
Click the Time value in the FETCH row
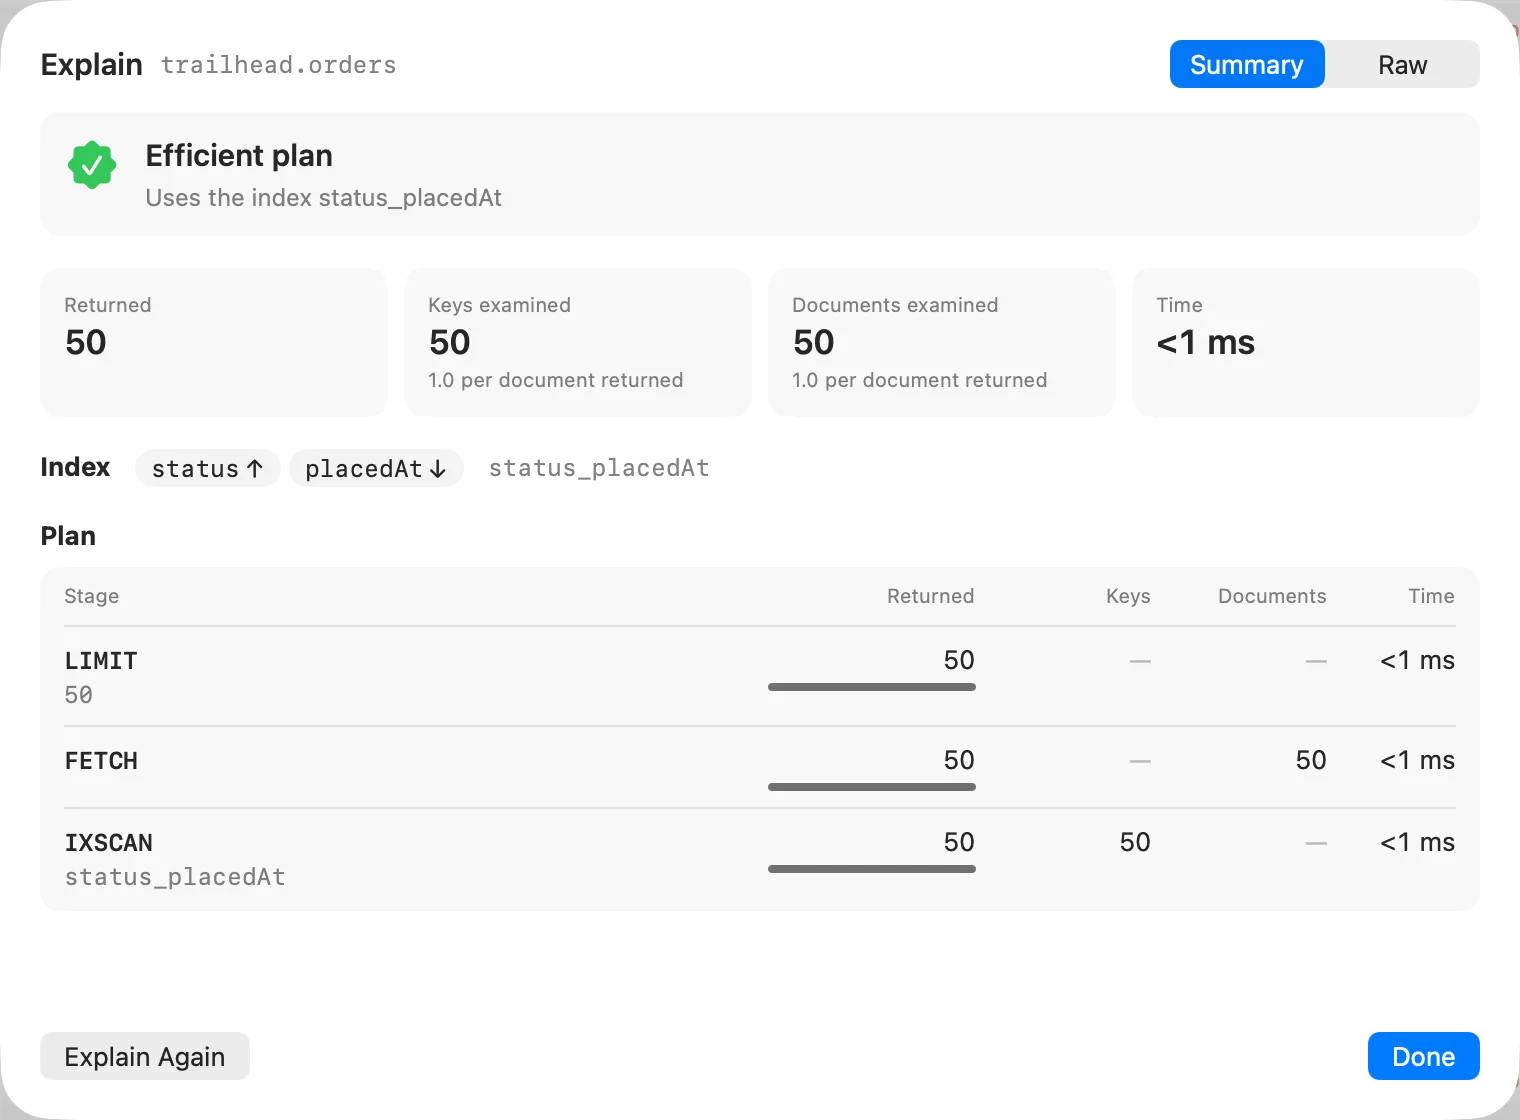[1418, 760]
